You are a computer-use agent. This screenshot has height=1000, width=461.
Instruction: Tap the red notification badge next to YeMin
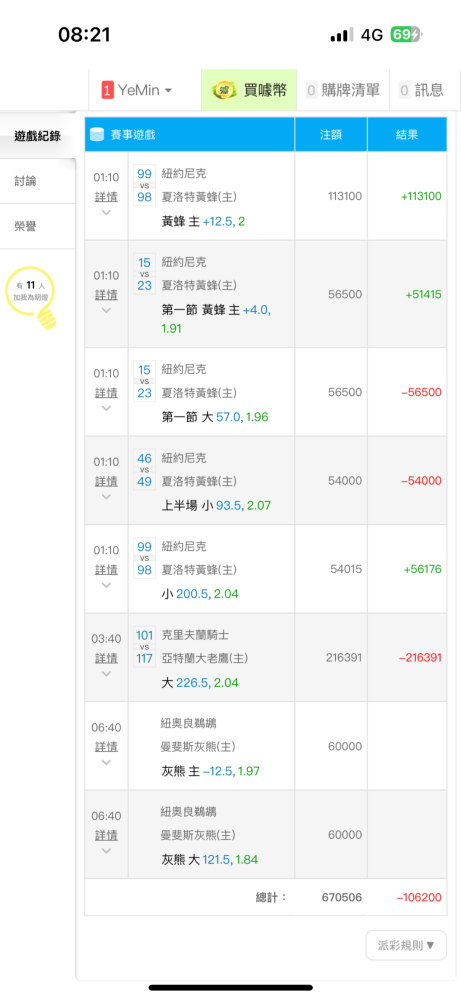pyautogui.click(x=107, y=91)
